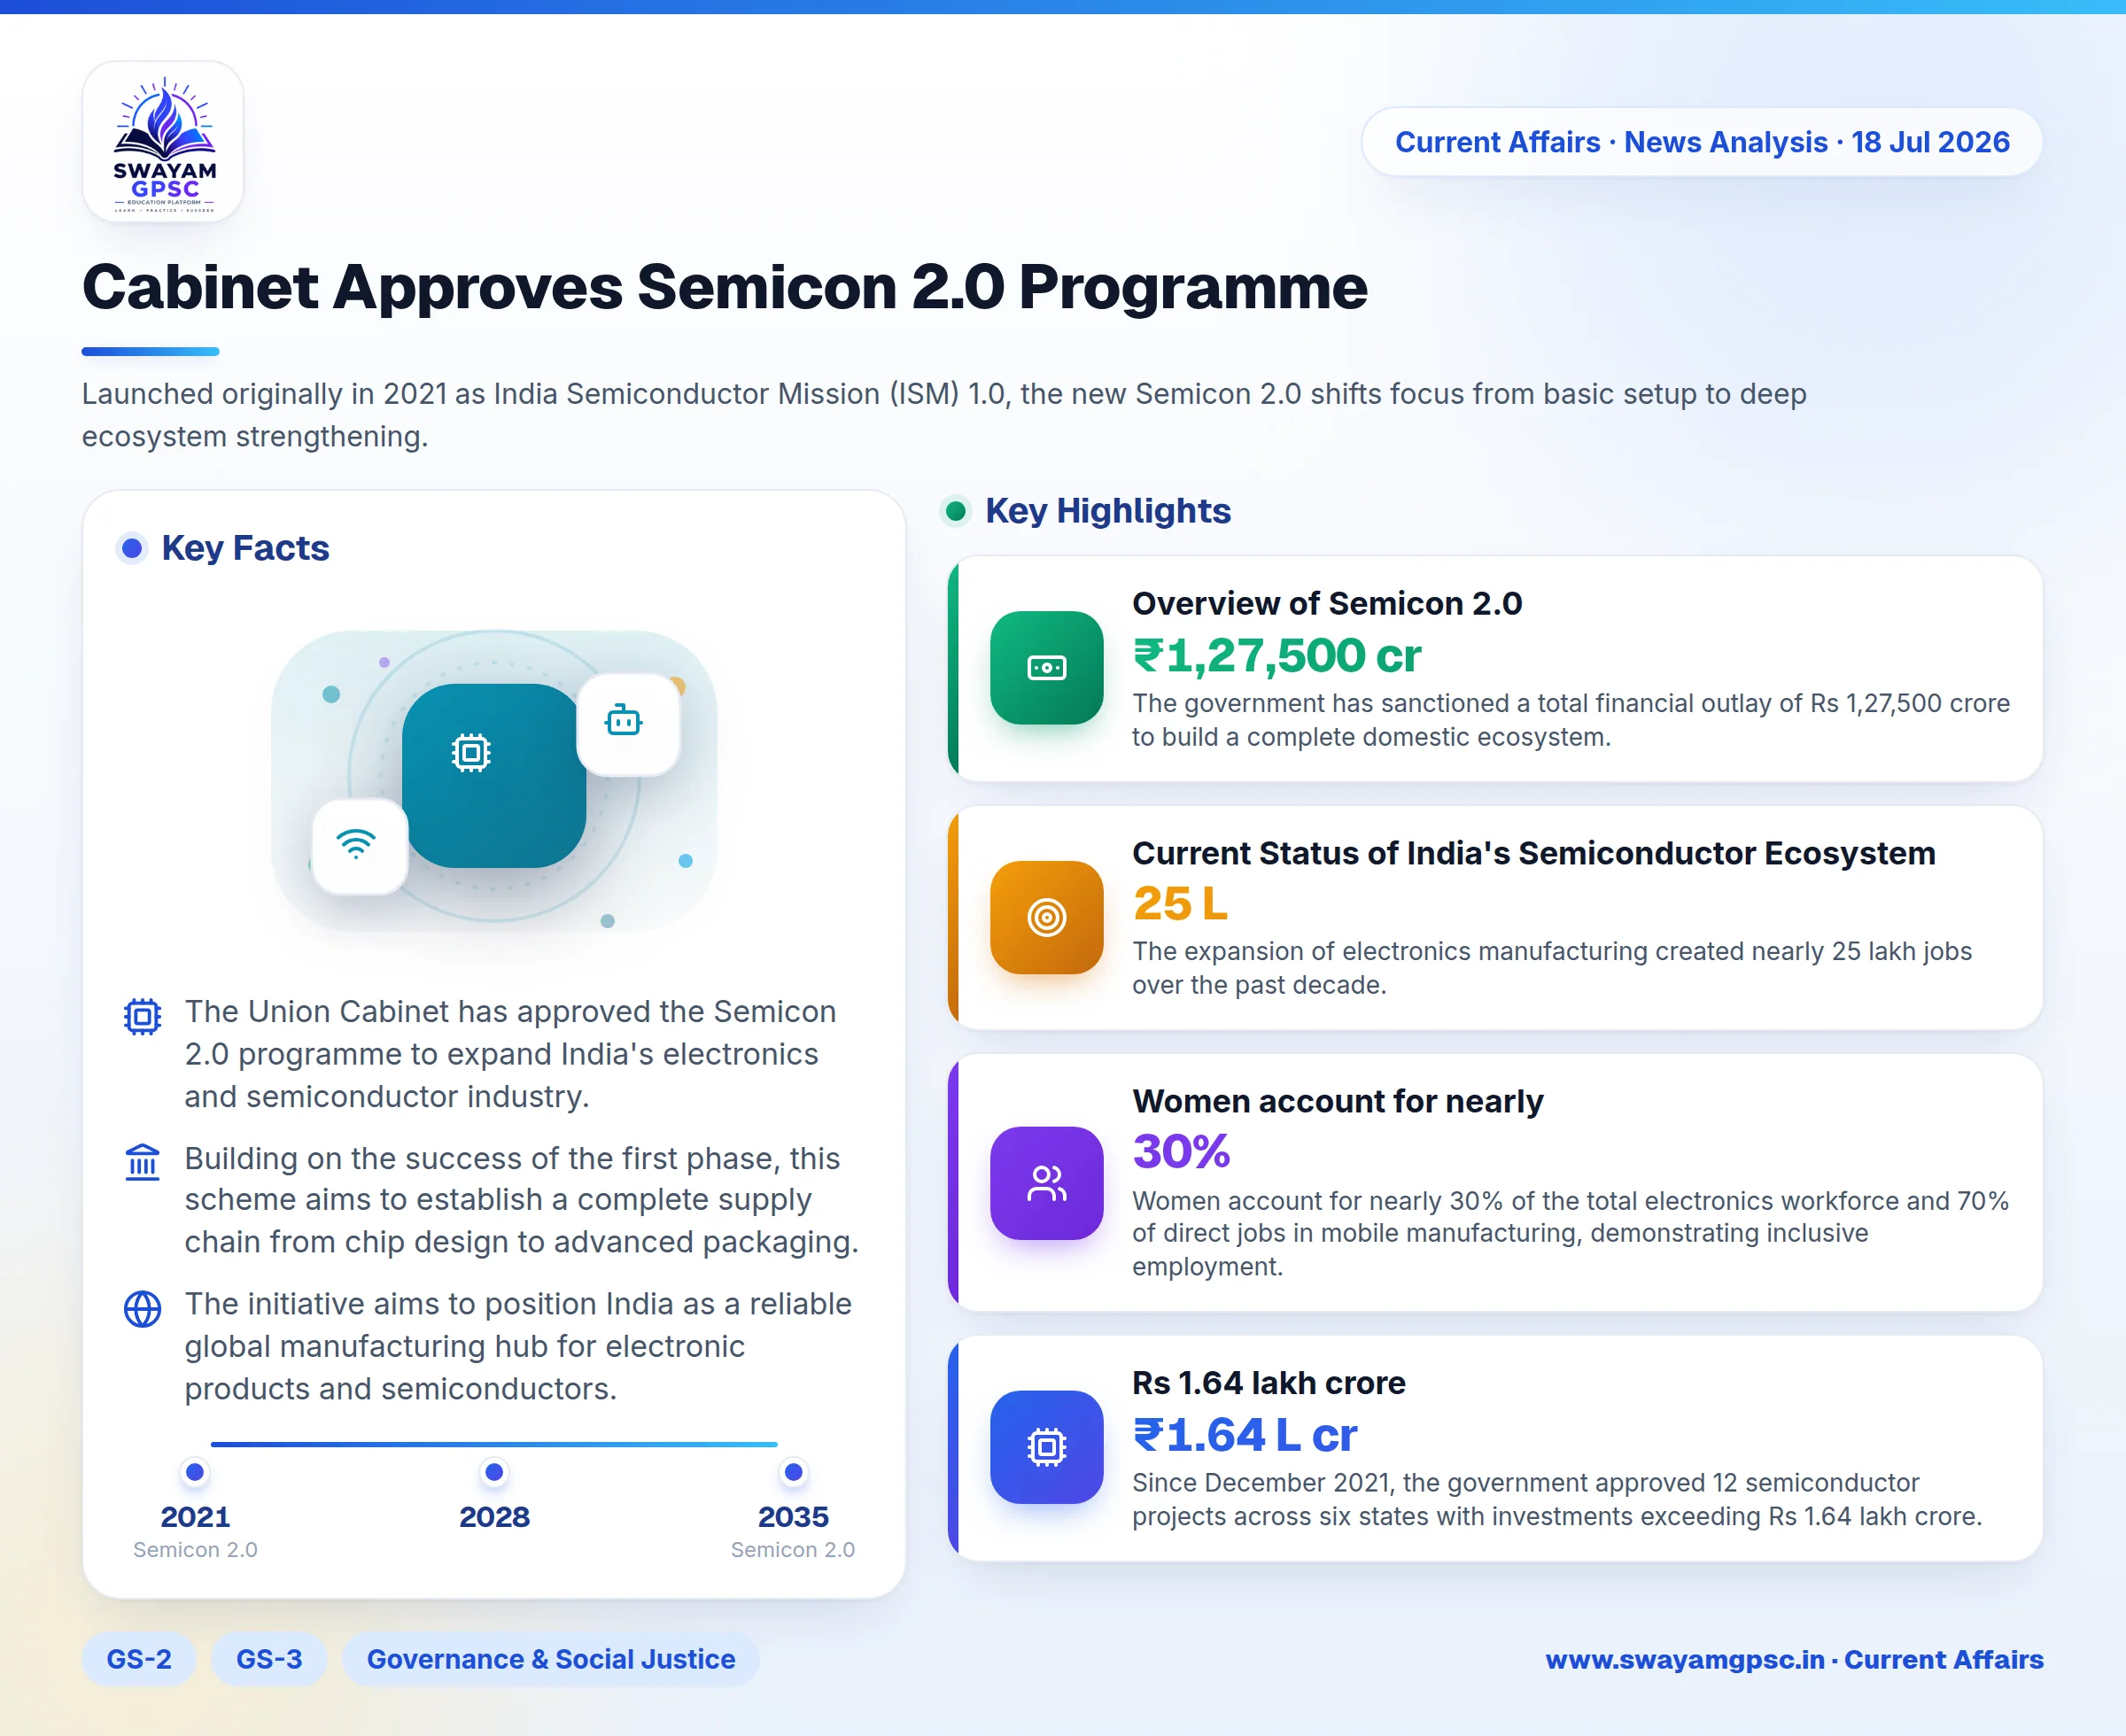The width and height of the screenshot is (2126, 1736).
Task: Click the Swayam GPSC logo
Action: (163, 142)
